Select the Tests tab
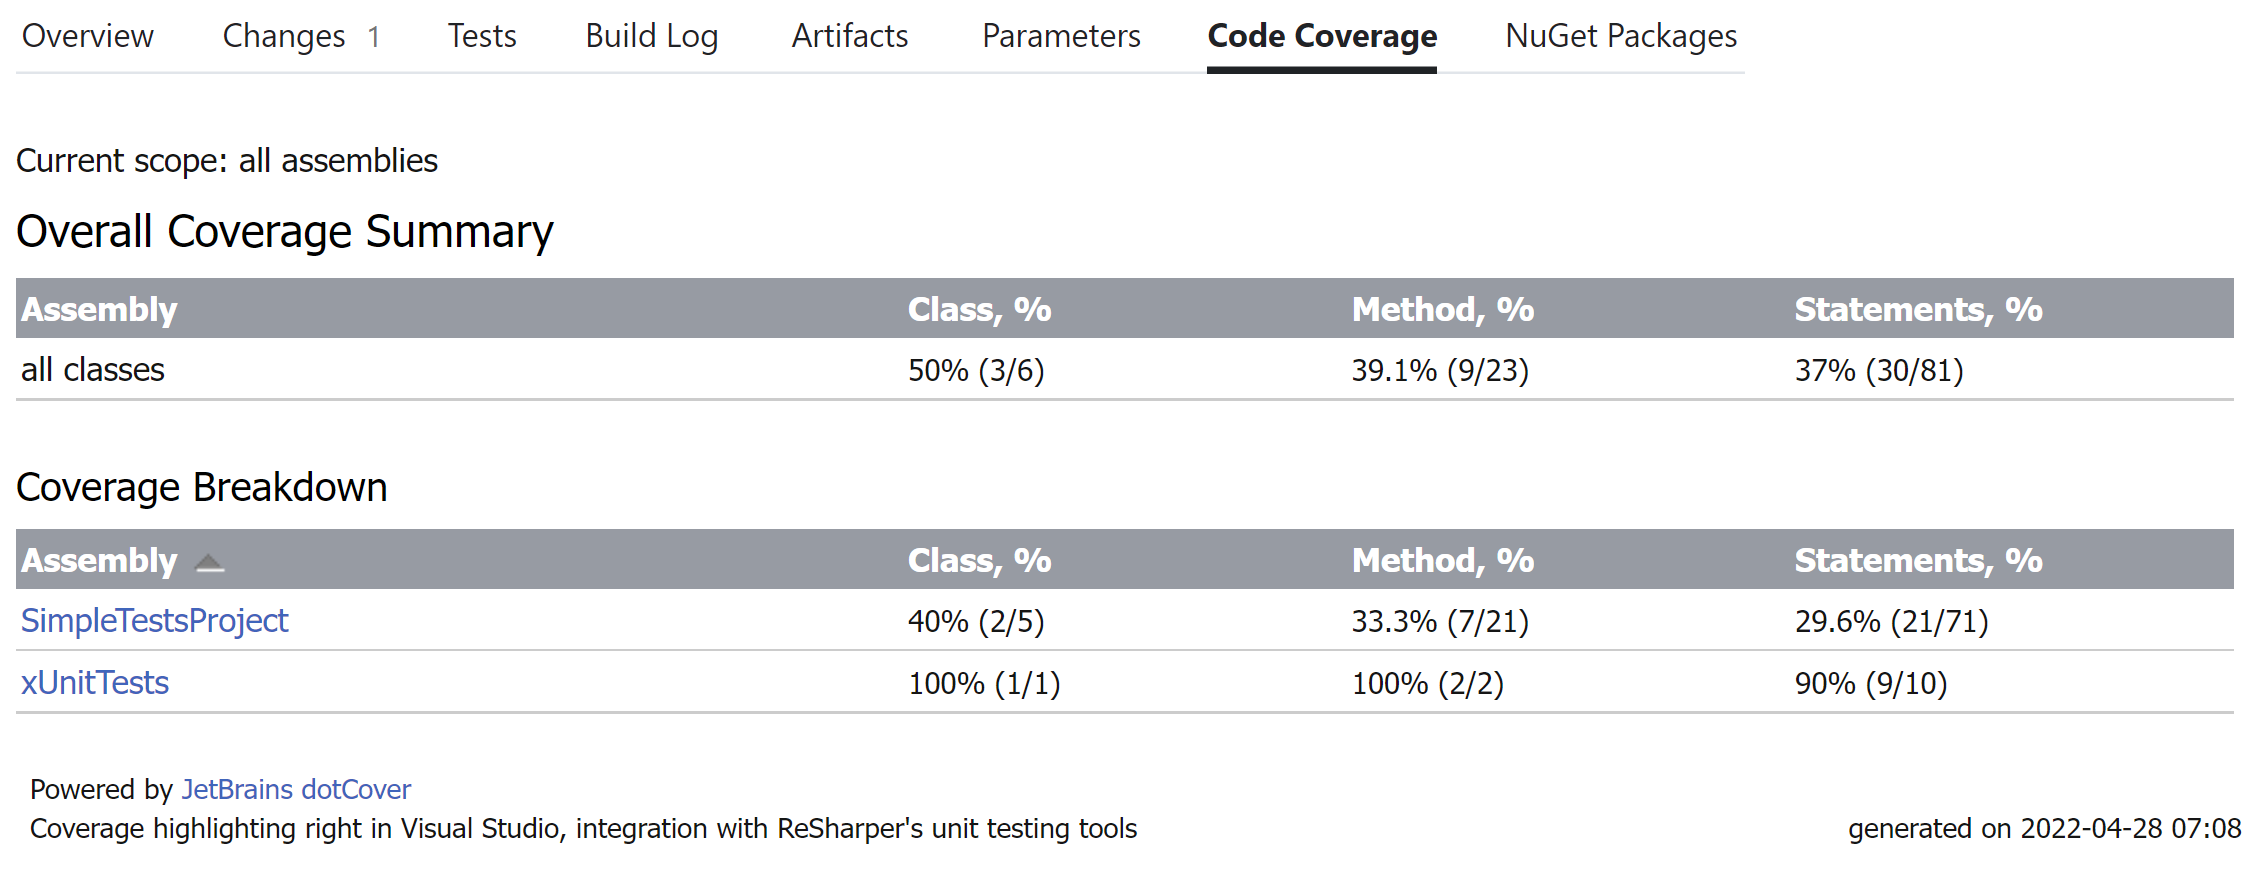This screenshot has height=877, width=2255. point(481,36)
